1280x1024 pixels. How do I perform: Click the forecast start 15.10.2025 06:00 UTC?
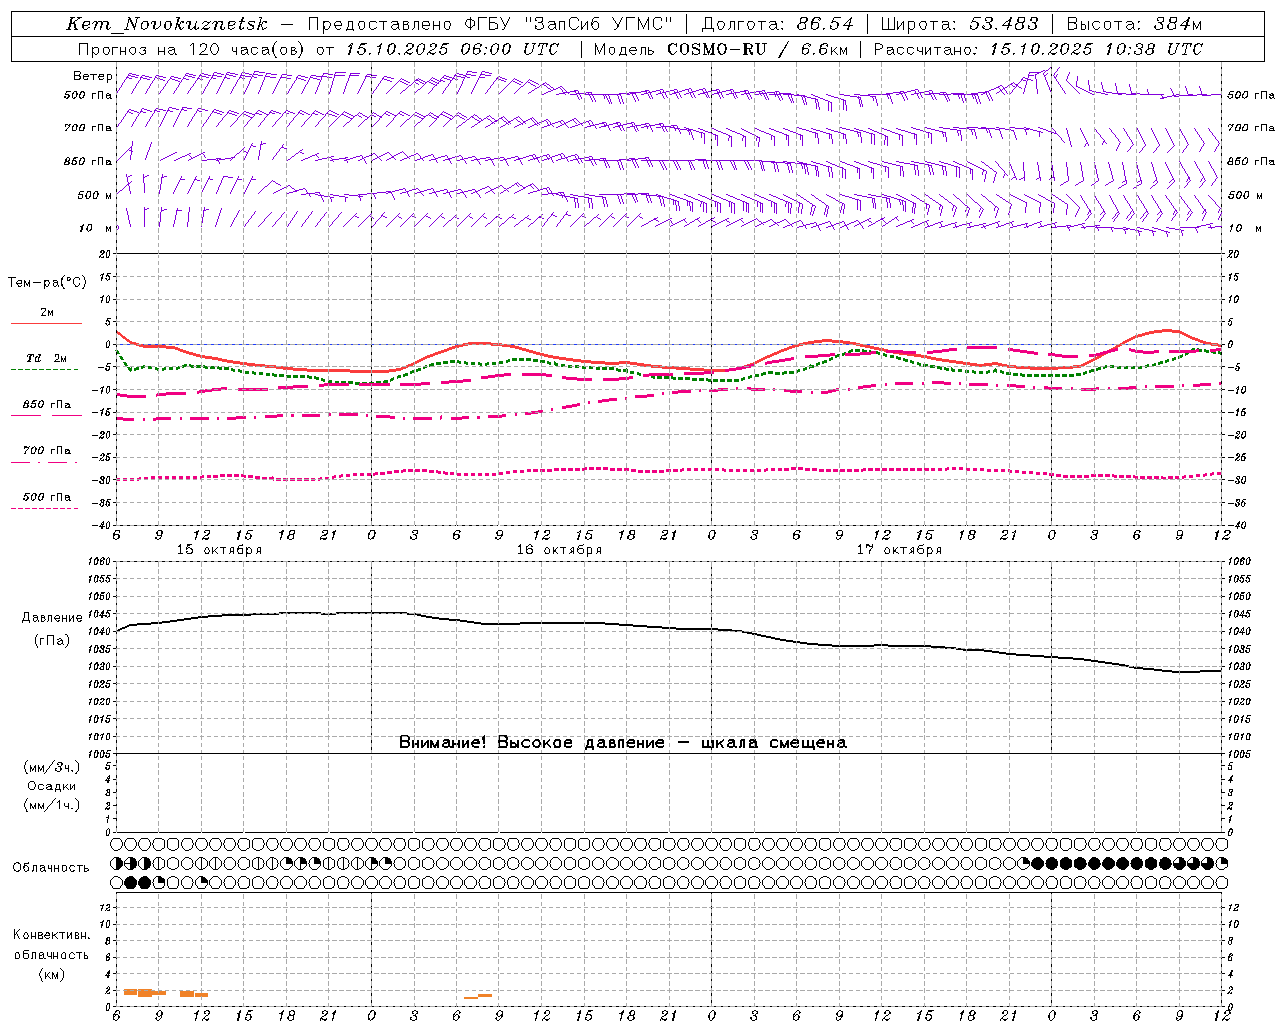click(x=452, y=49)
